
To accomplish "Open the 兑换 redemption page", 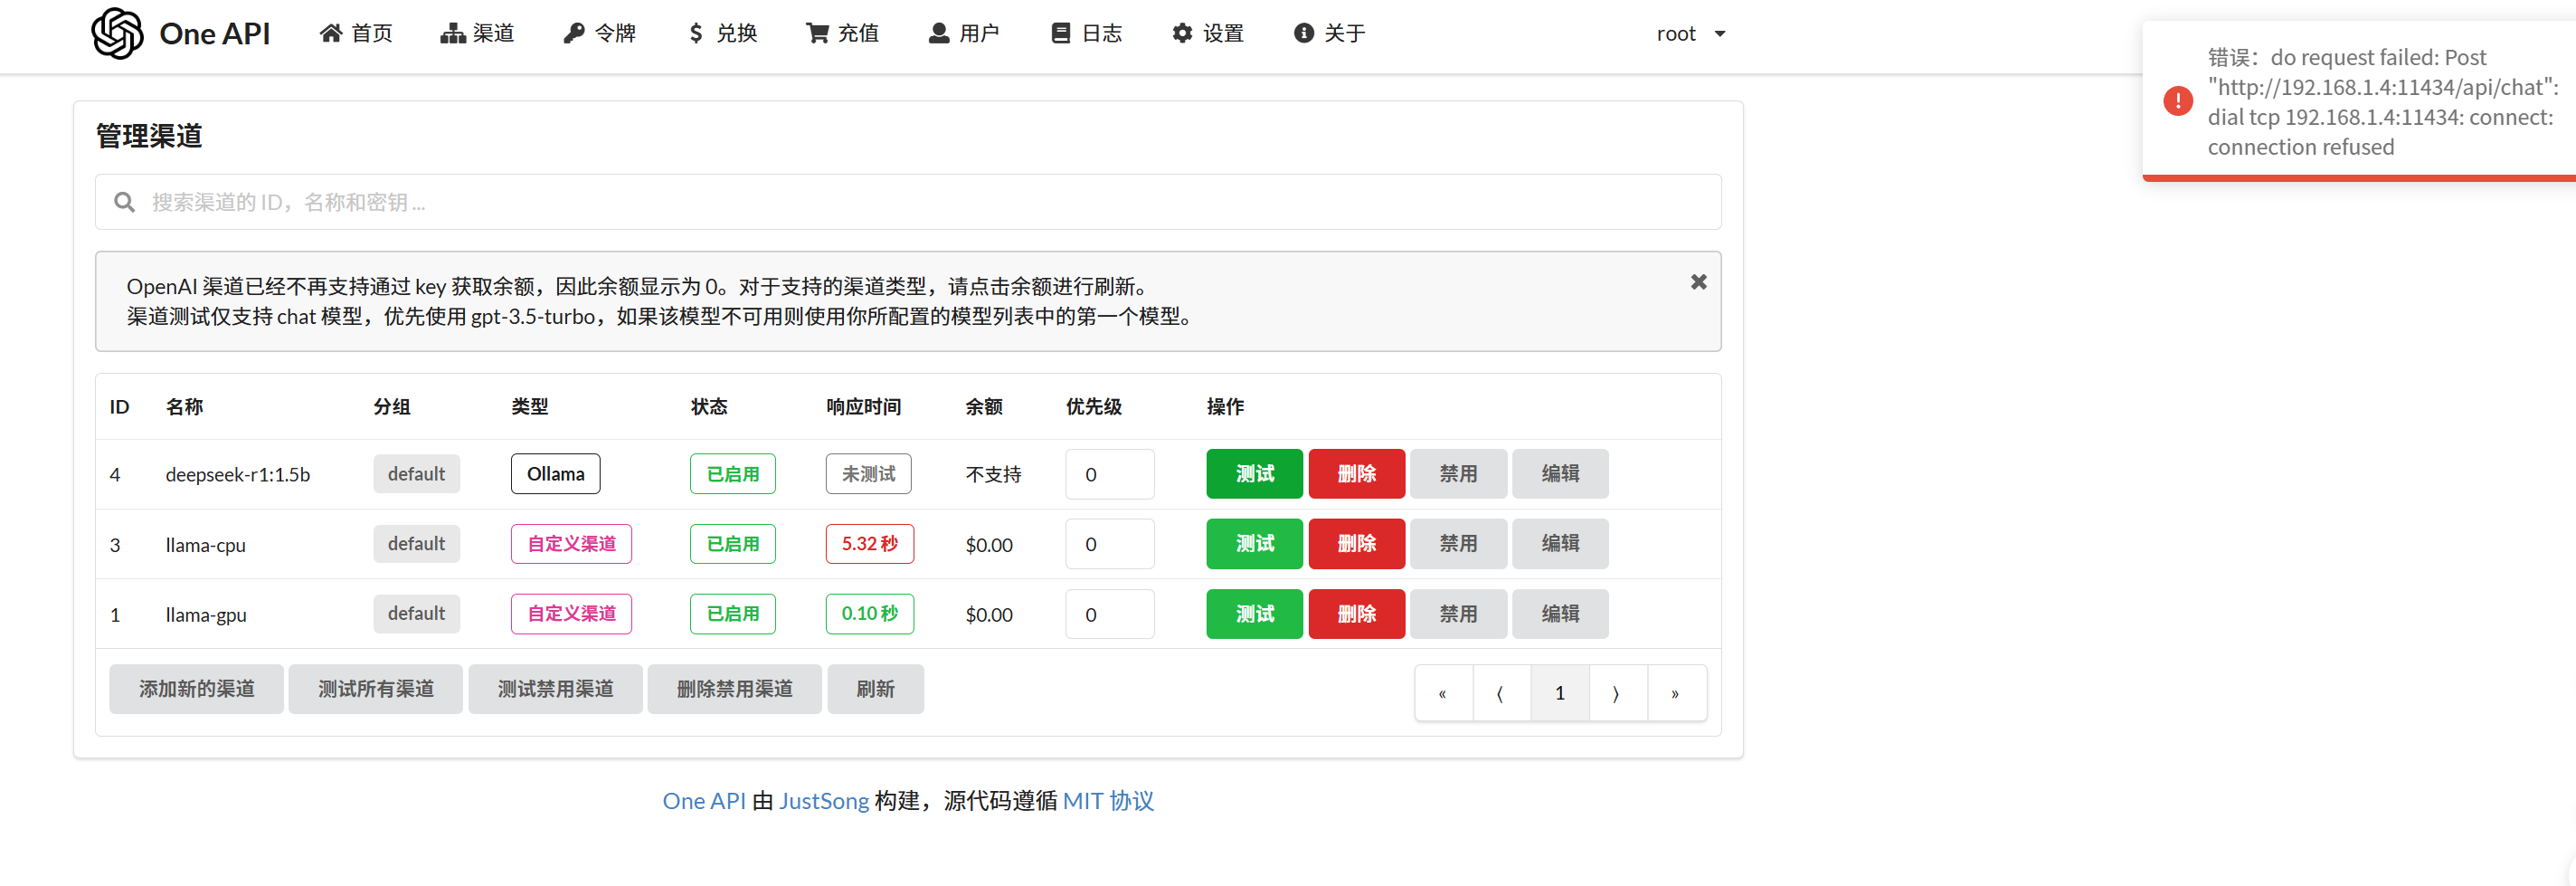I will coord(722,34).
